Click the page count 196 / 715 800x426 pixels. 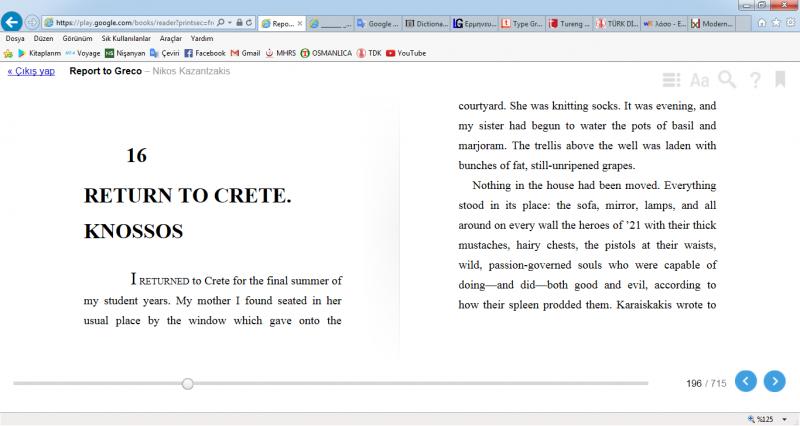[x=706, y=383]
